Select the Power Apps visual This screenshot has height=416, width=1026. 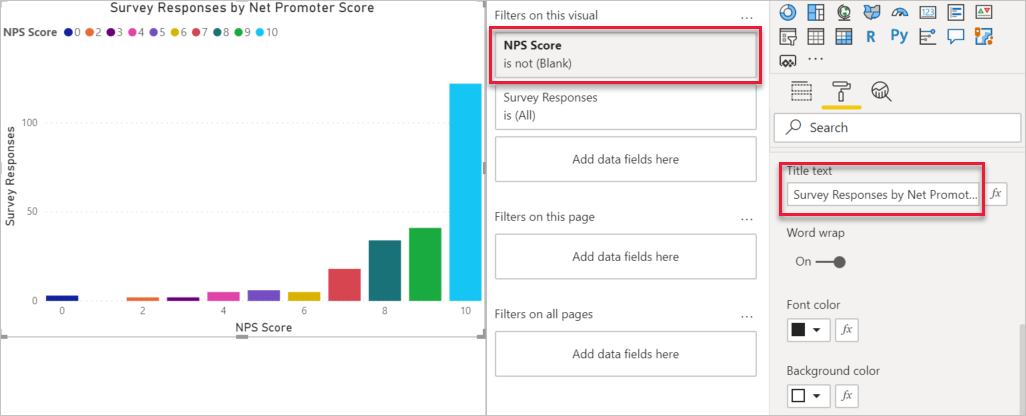(x=788, y=61)
